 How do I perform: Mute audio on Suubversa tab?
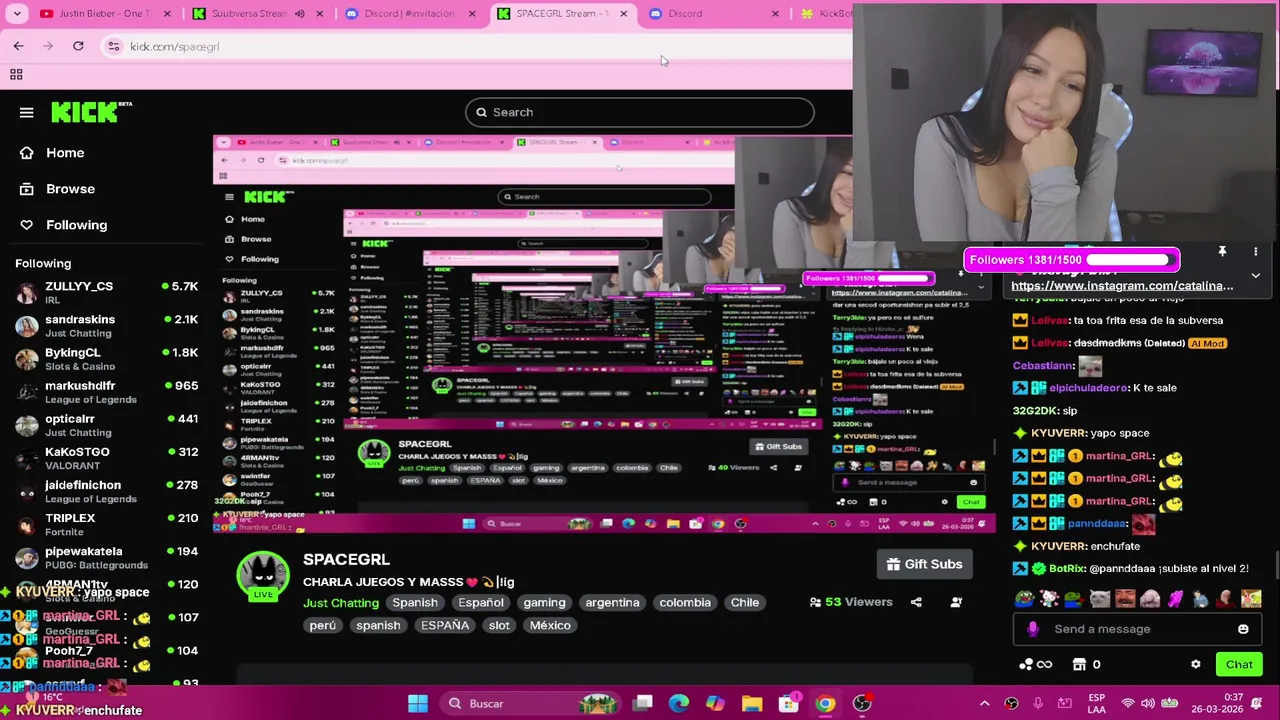[x=299, y=14]
